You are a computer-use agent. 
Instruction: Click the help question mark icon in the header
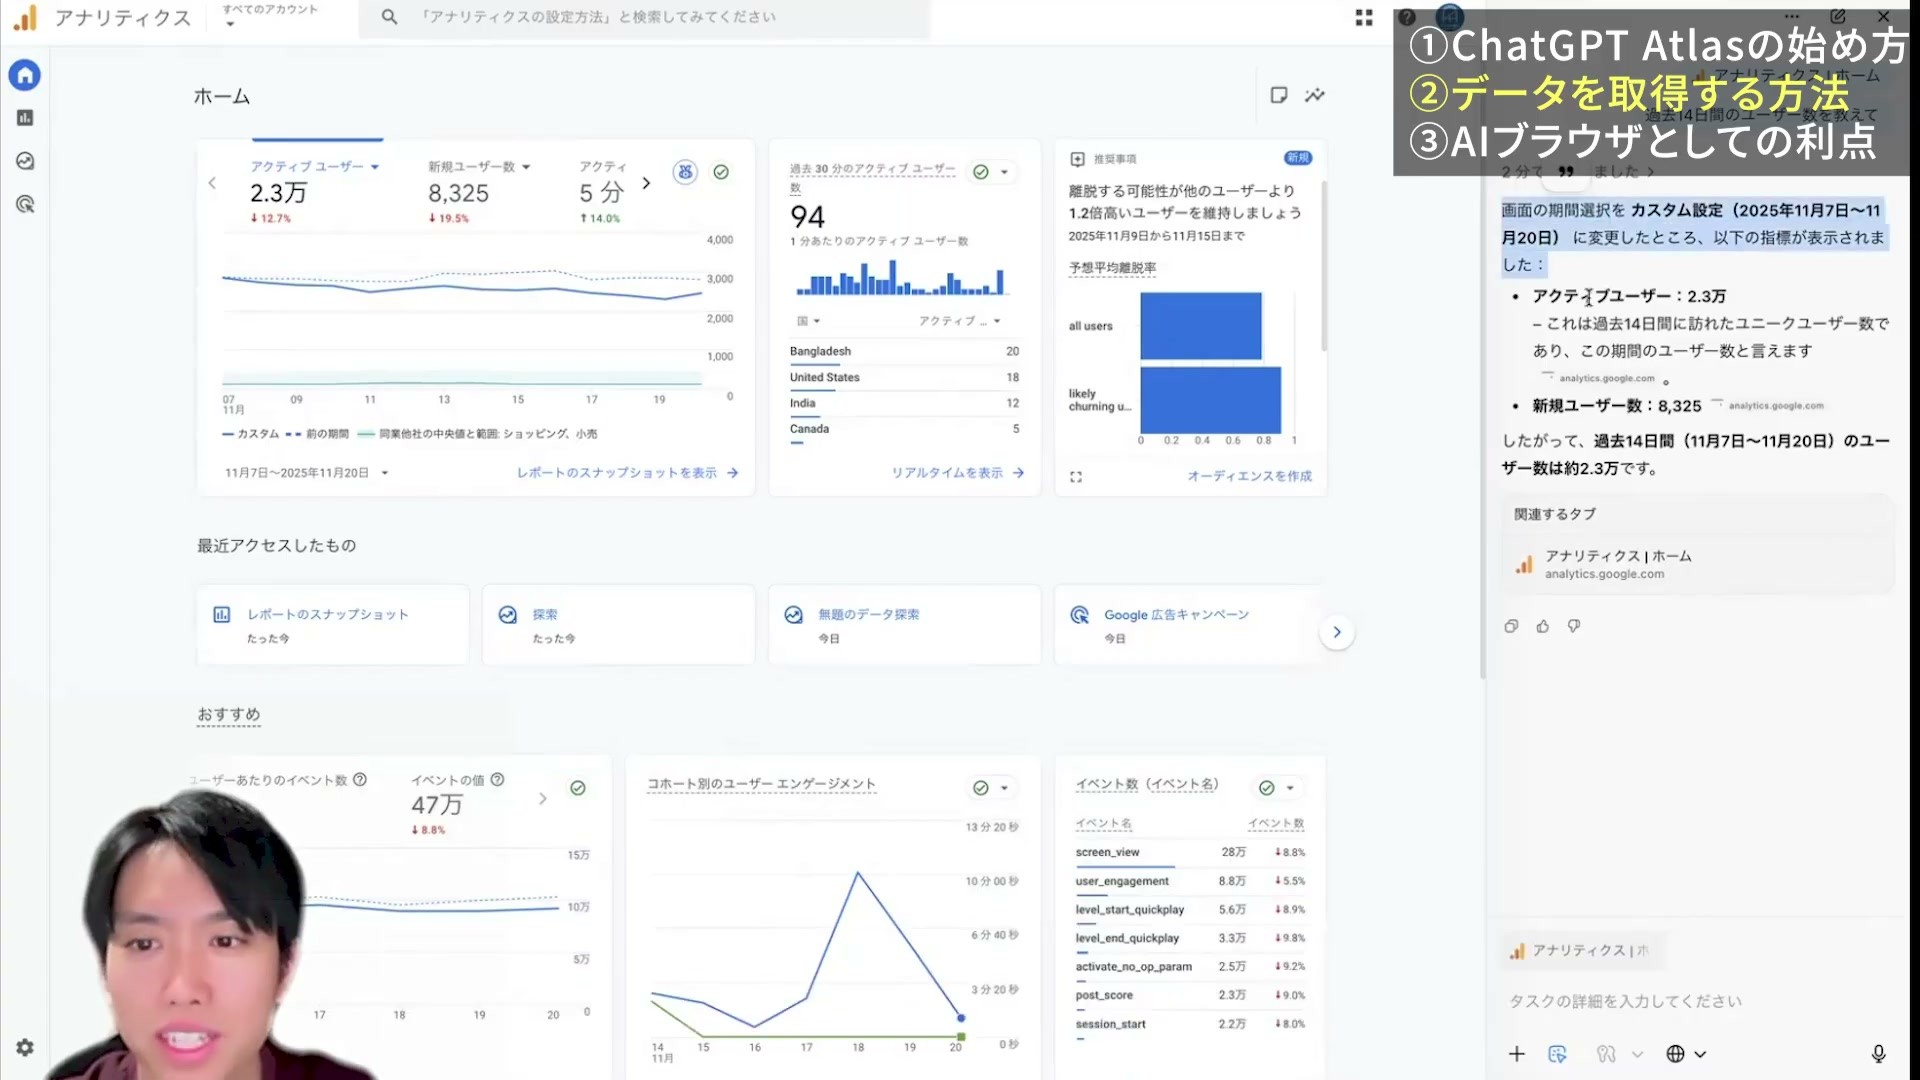pyautogui.click(x=1407, y=17)
